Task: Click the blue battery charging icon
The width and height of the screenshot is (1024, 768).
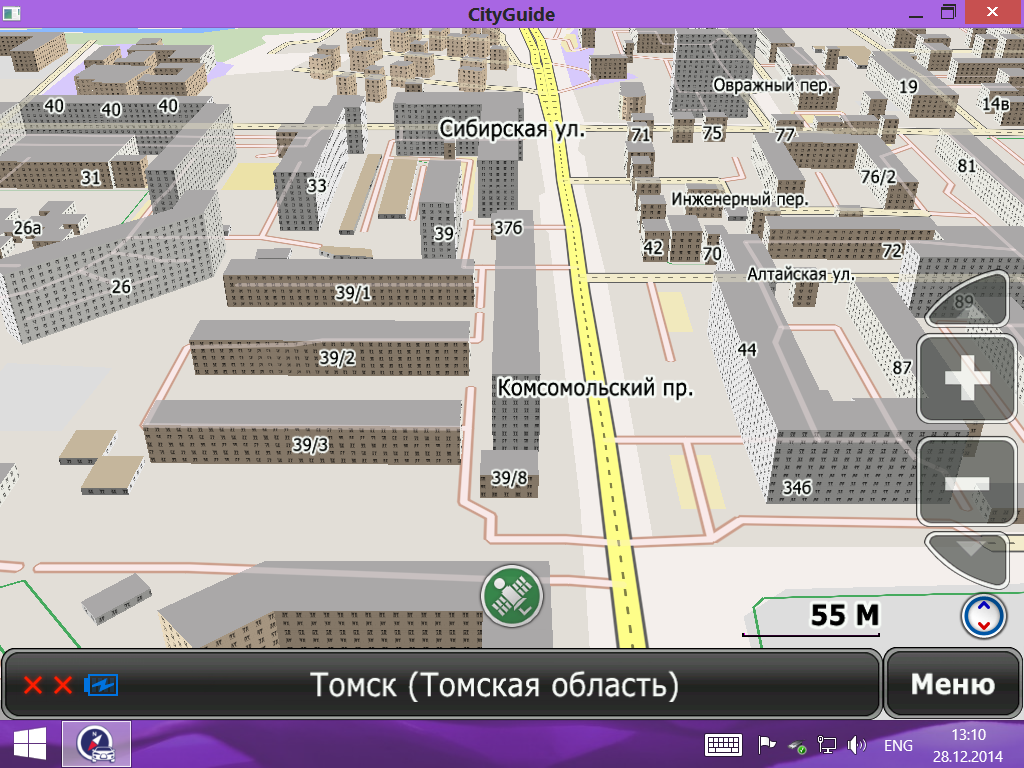Action: click(x=102, y=685)
